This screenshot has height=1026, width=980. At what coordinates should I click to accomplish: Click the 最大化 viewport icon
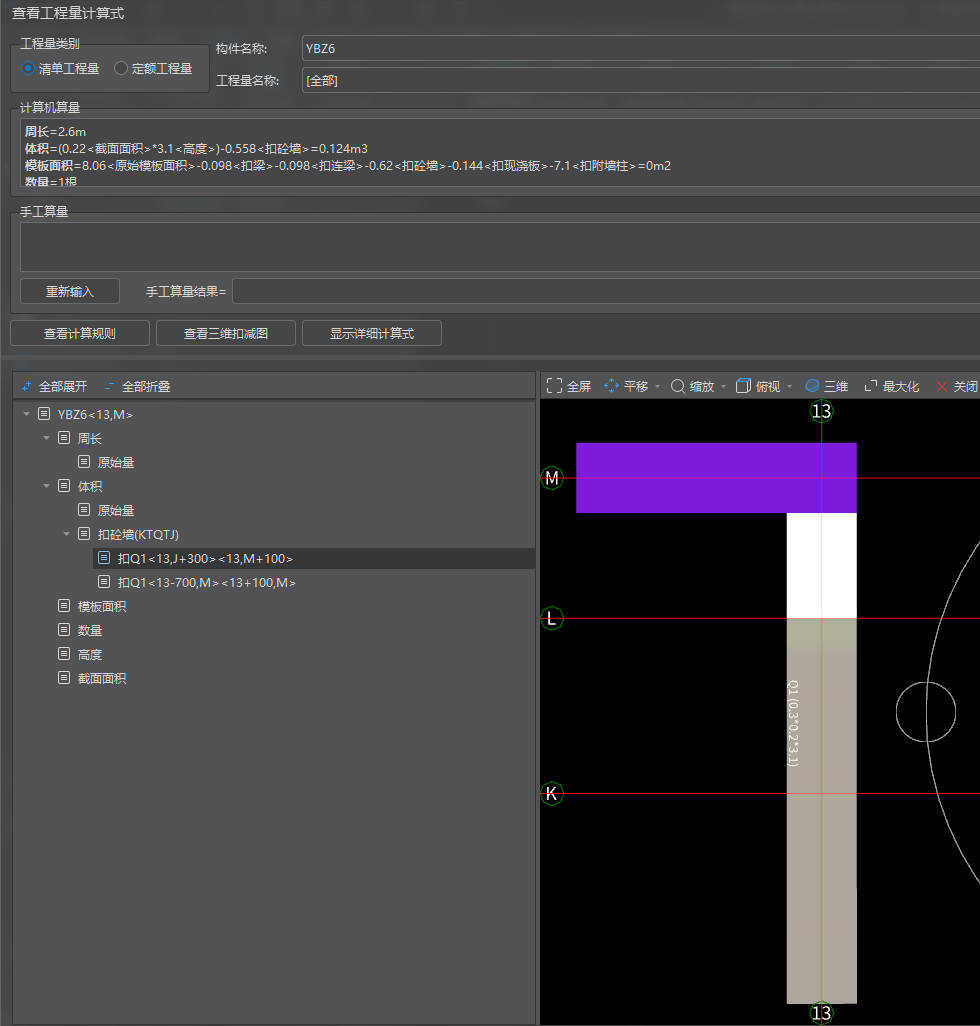tap(871, 386)
